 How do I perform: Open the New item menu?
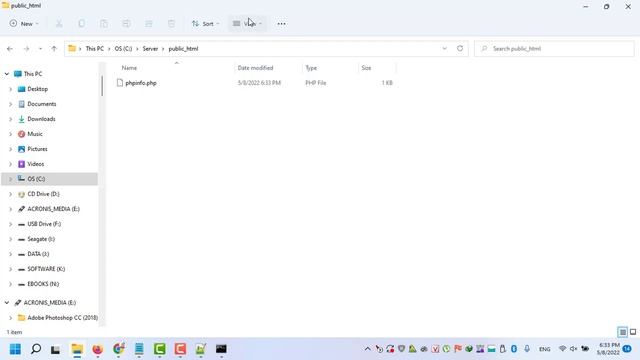click(x=24, y=24)
